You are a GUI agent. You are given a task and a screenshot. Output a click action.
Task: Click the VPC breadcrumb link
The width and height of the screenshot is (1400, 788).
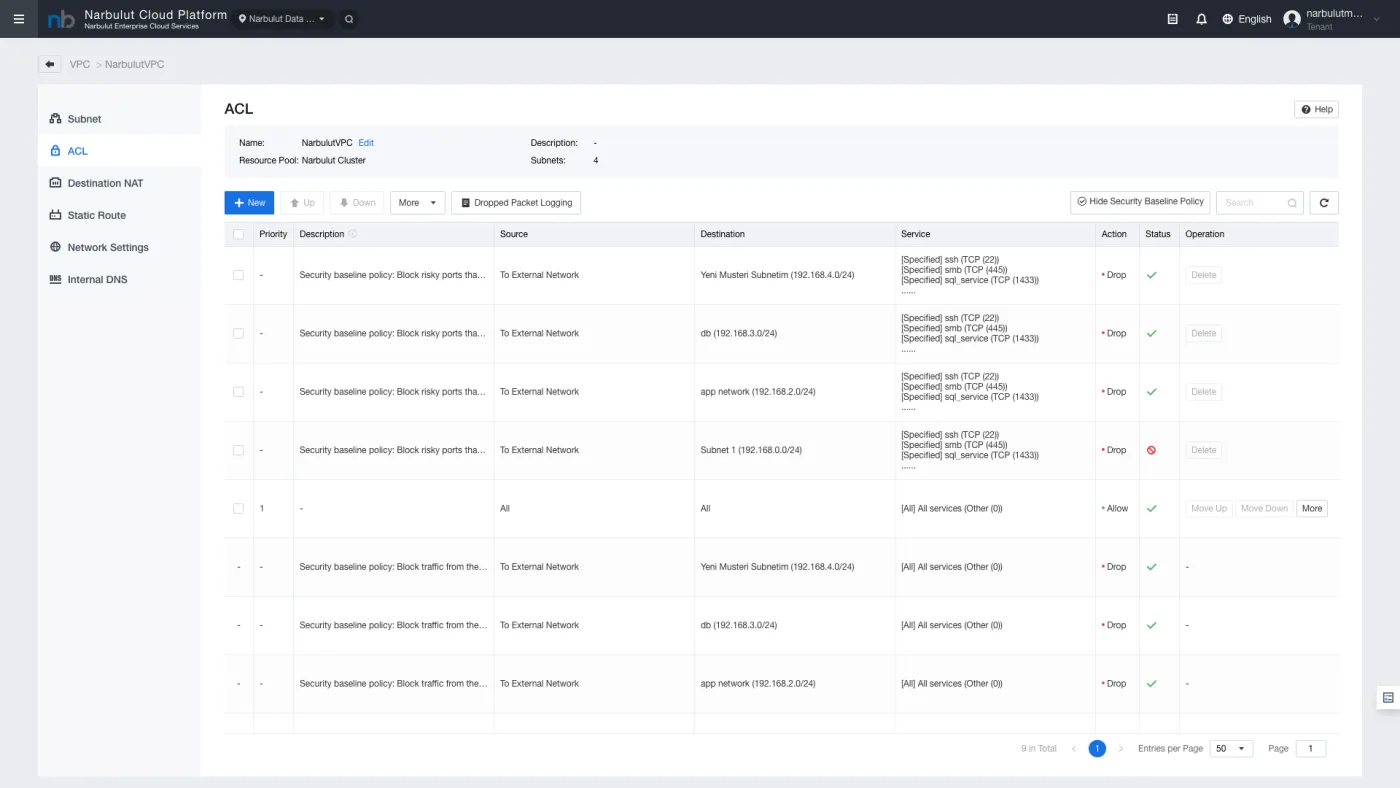[x=79, y=64]
